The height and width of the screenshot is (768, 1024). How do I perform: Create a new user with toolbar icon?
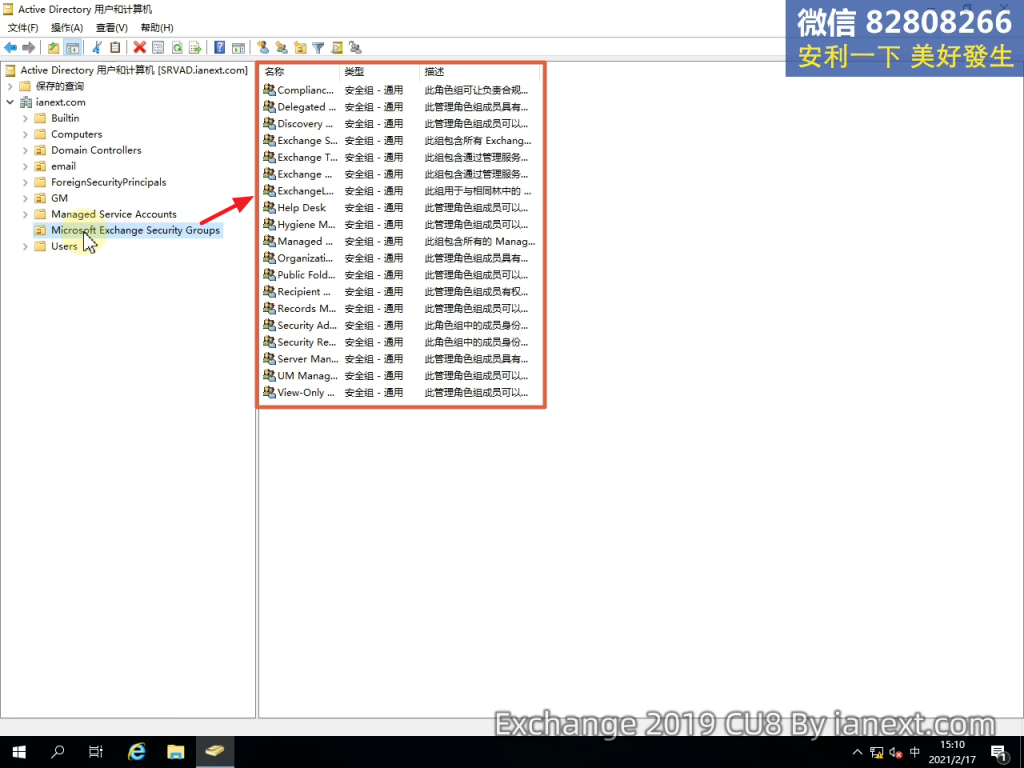(263, 47)
